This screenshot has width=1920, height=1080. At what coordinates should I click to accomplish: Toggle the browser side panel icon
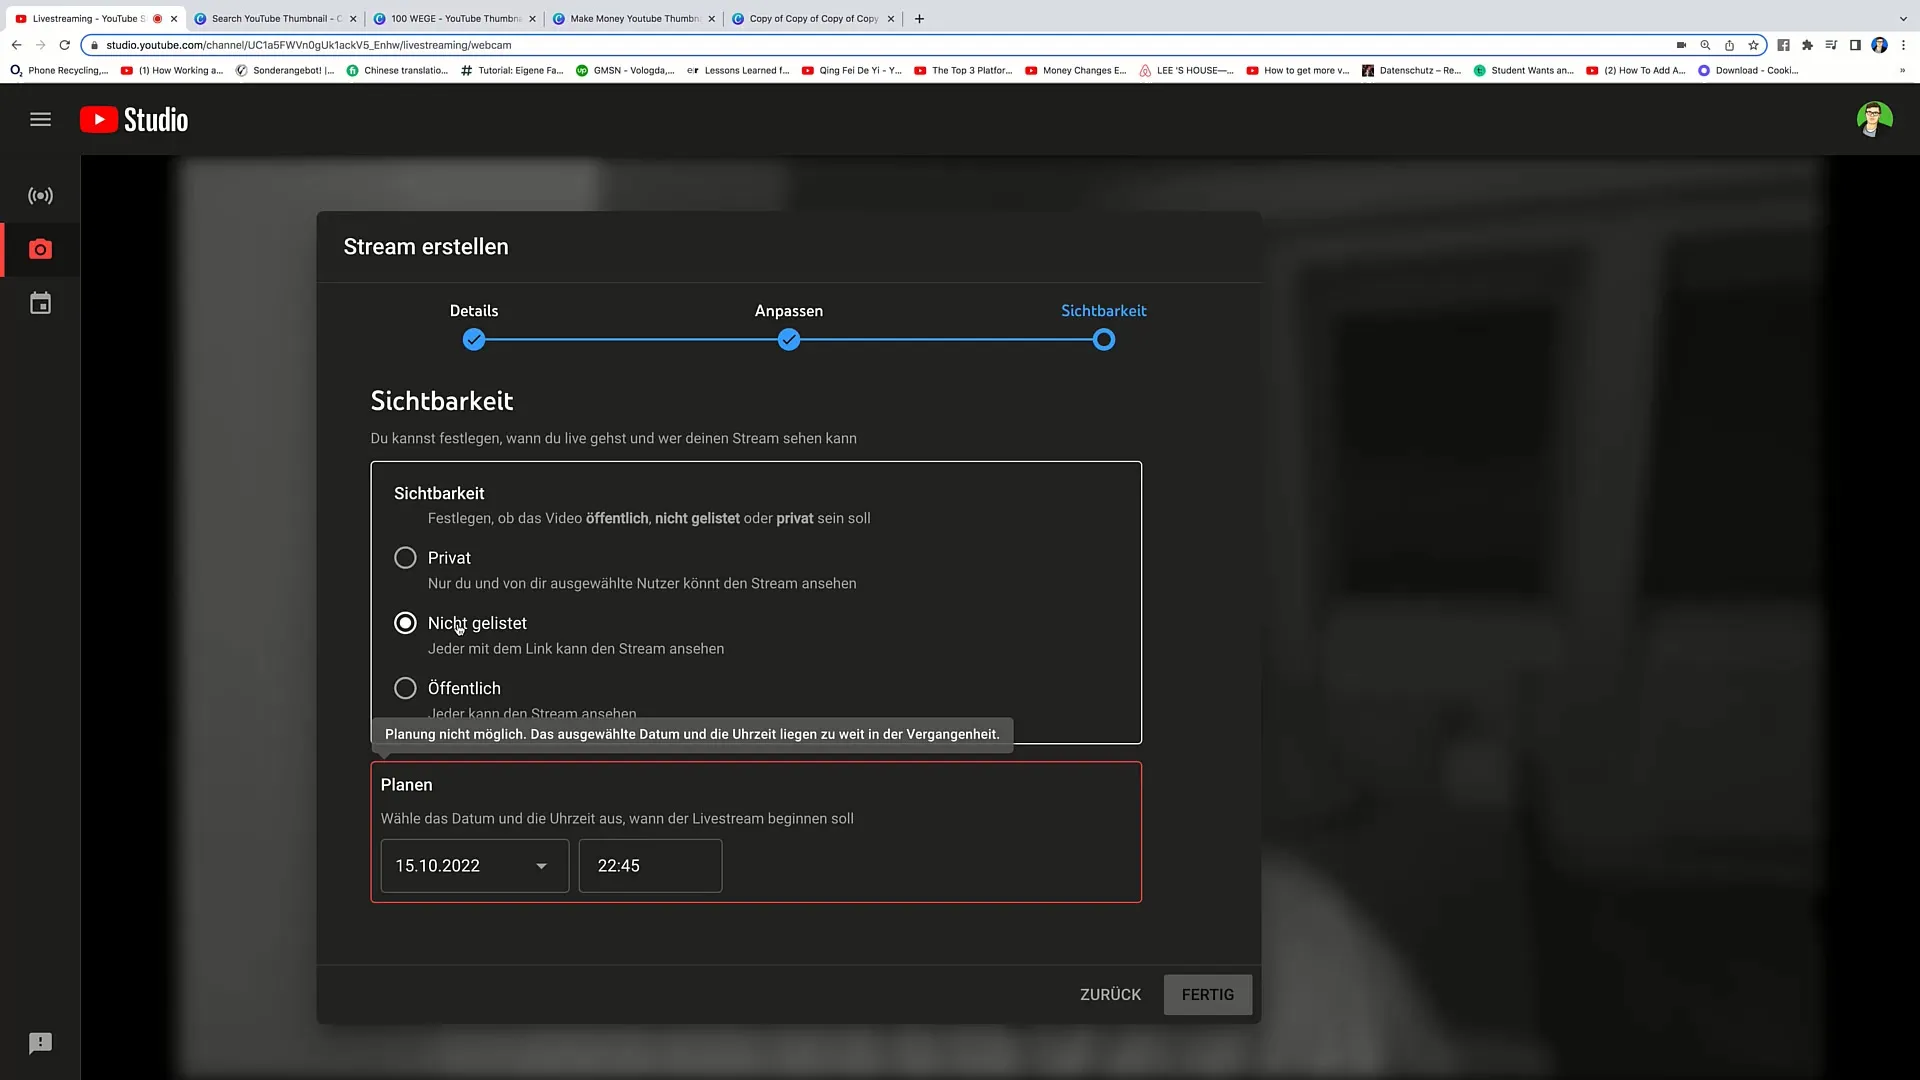1855,45
